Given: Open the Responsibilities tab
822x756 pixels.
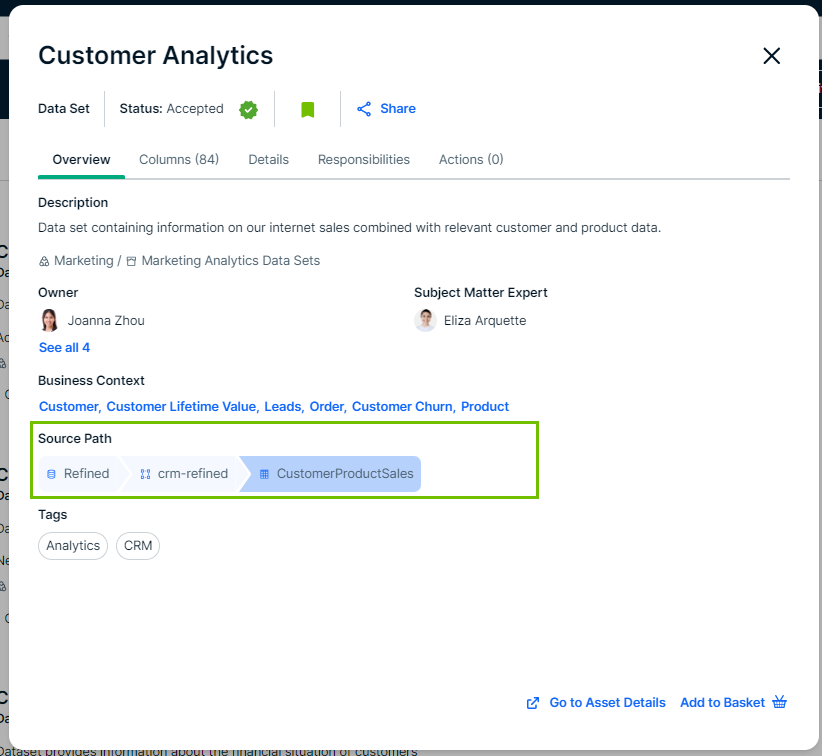Looking at the screenshot, I should pos(364,160).
